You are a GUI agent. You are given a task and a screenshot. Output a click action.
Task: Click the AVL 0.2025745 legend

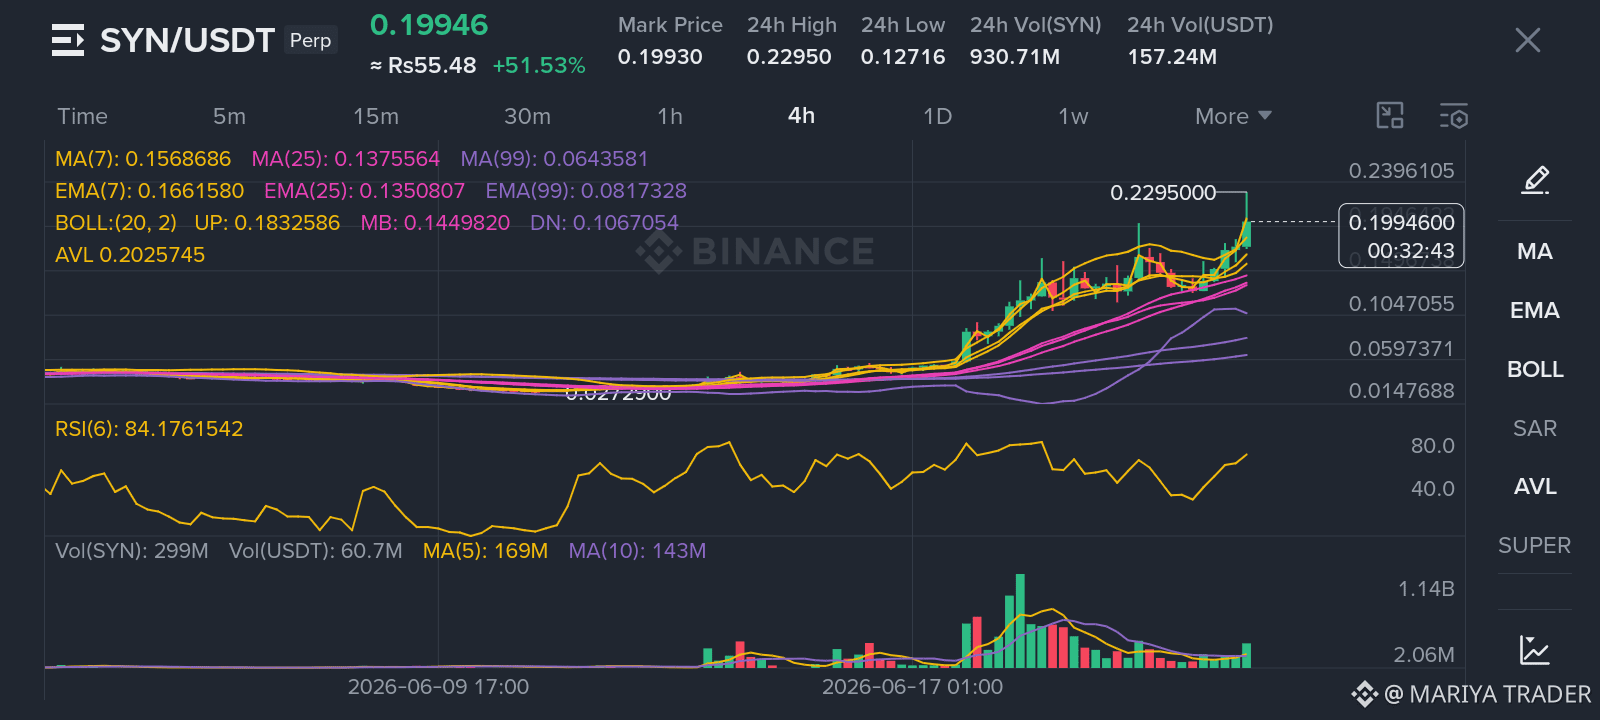[130, 255]
